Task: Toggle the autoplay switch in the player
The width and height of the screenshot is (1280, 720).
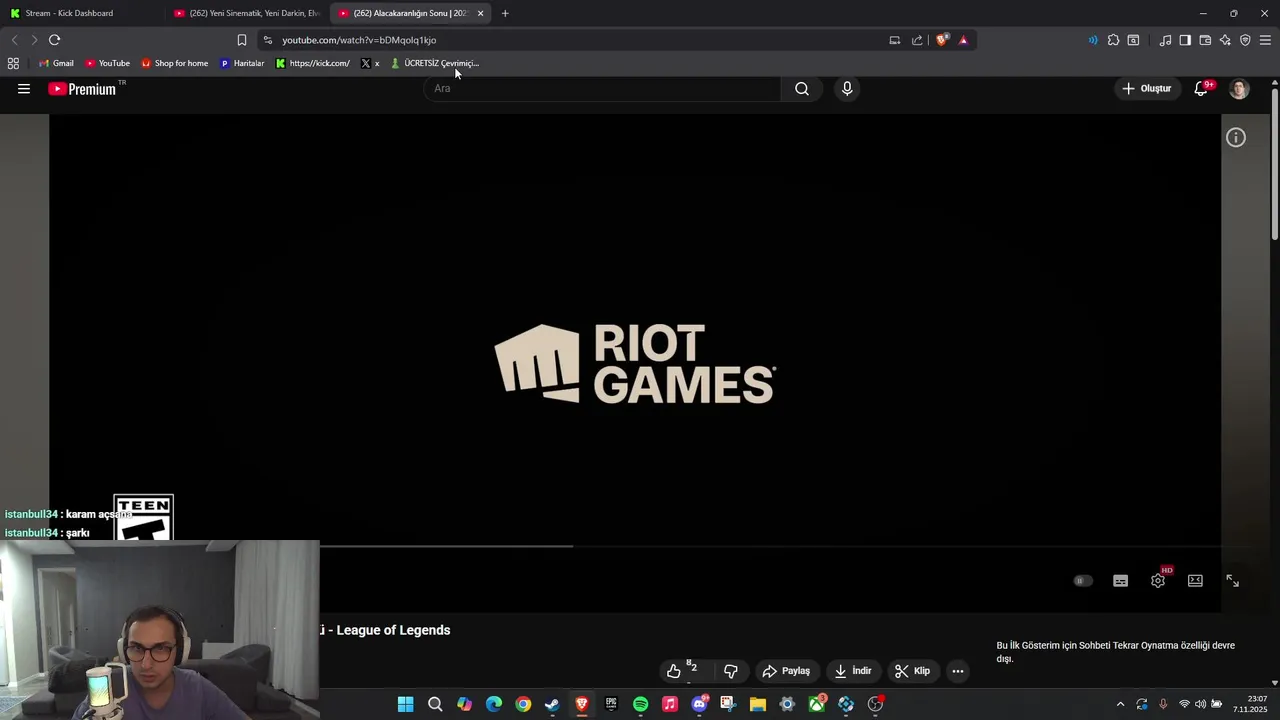Action: (x=1083, y=581)
